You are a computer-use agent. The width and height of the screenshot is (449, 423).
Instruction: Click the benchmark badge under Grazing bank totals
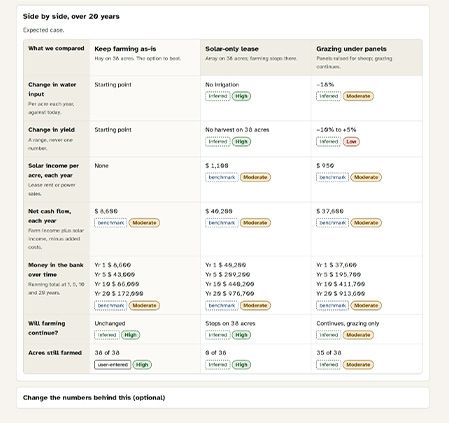[332, 305]
